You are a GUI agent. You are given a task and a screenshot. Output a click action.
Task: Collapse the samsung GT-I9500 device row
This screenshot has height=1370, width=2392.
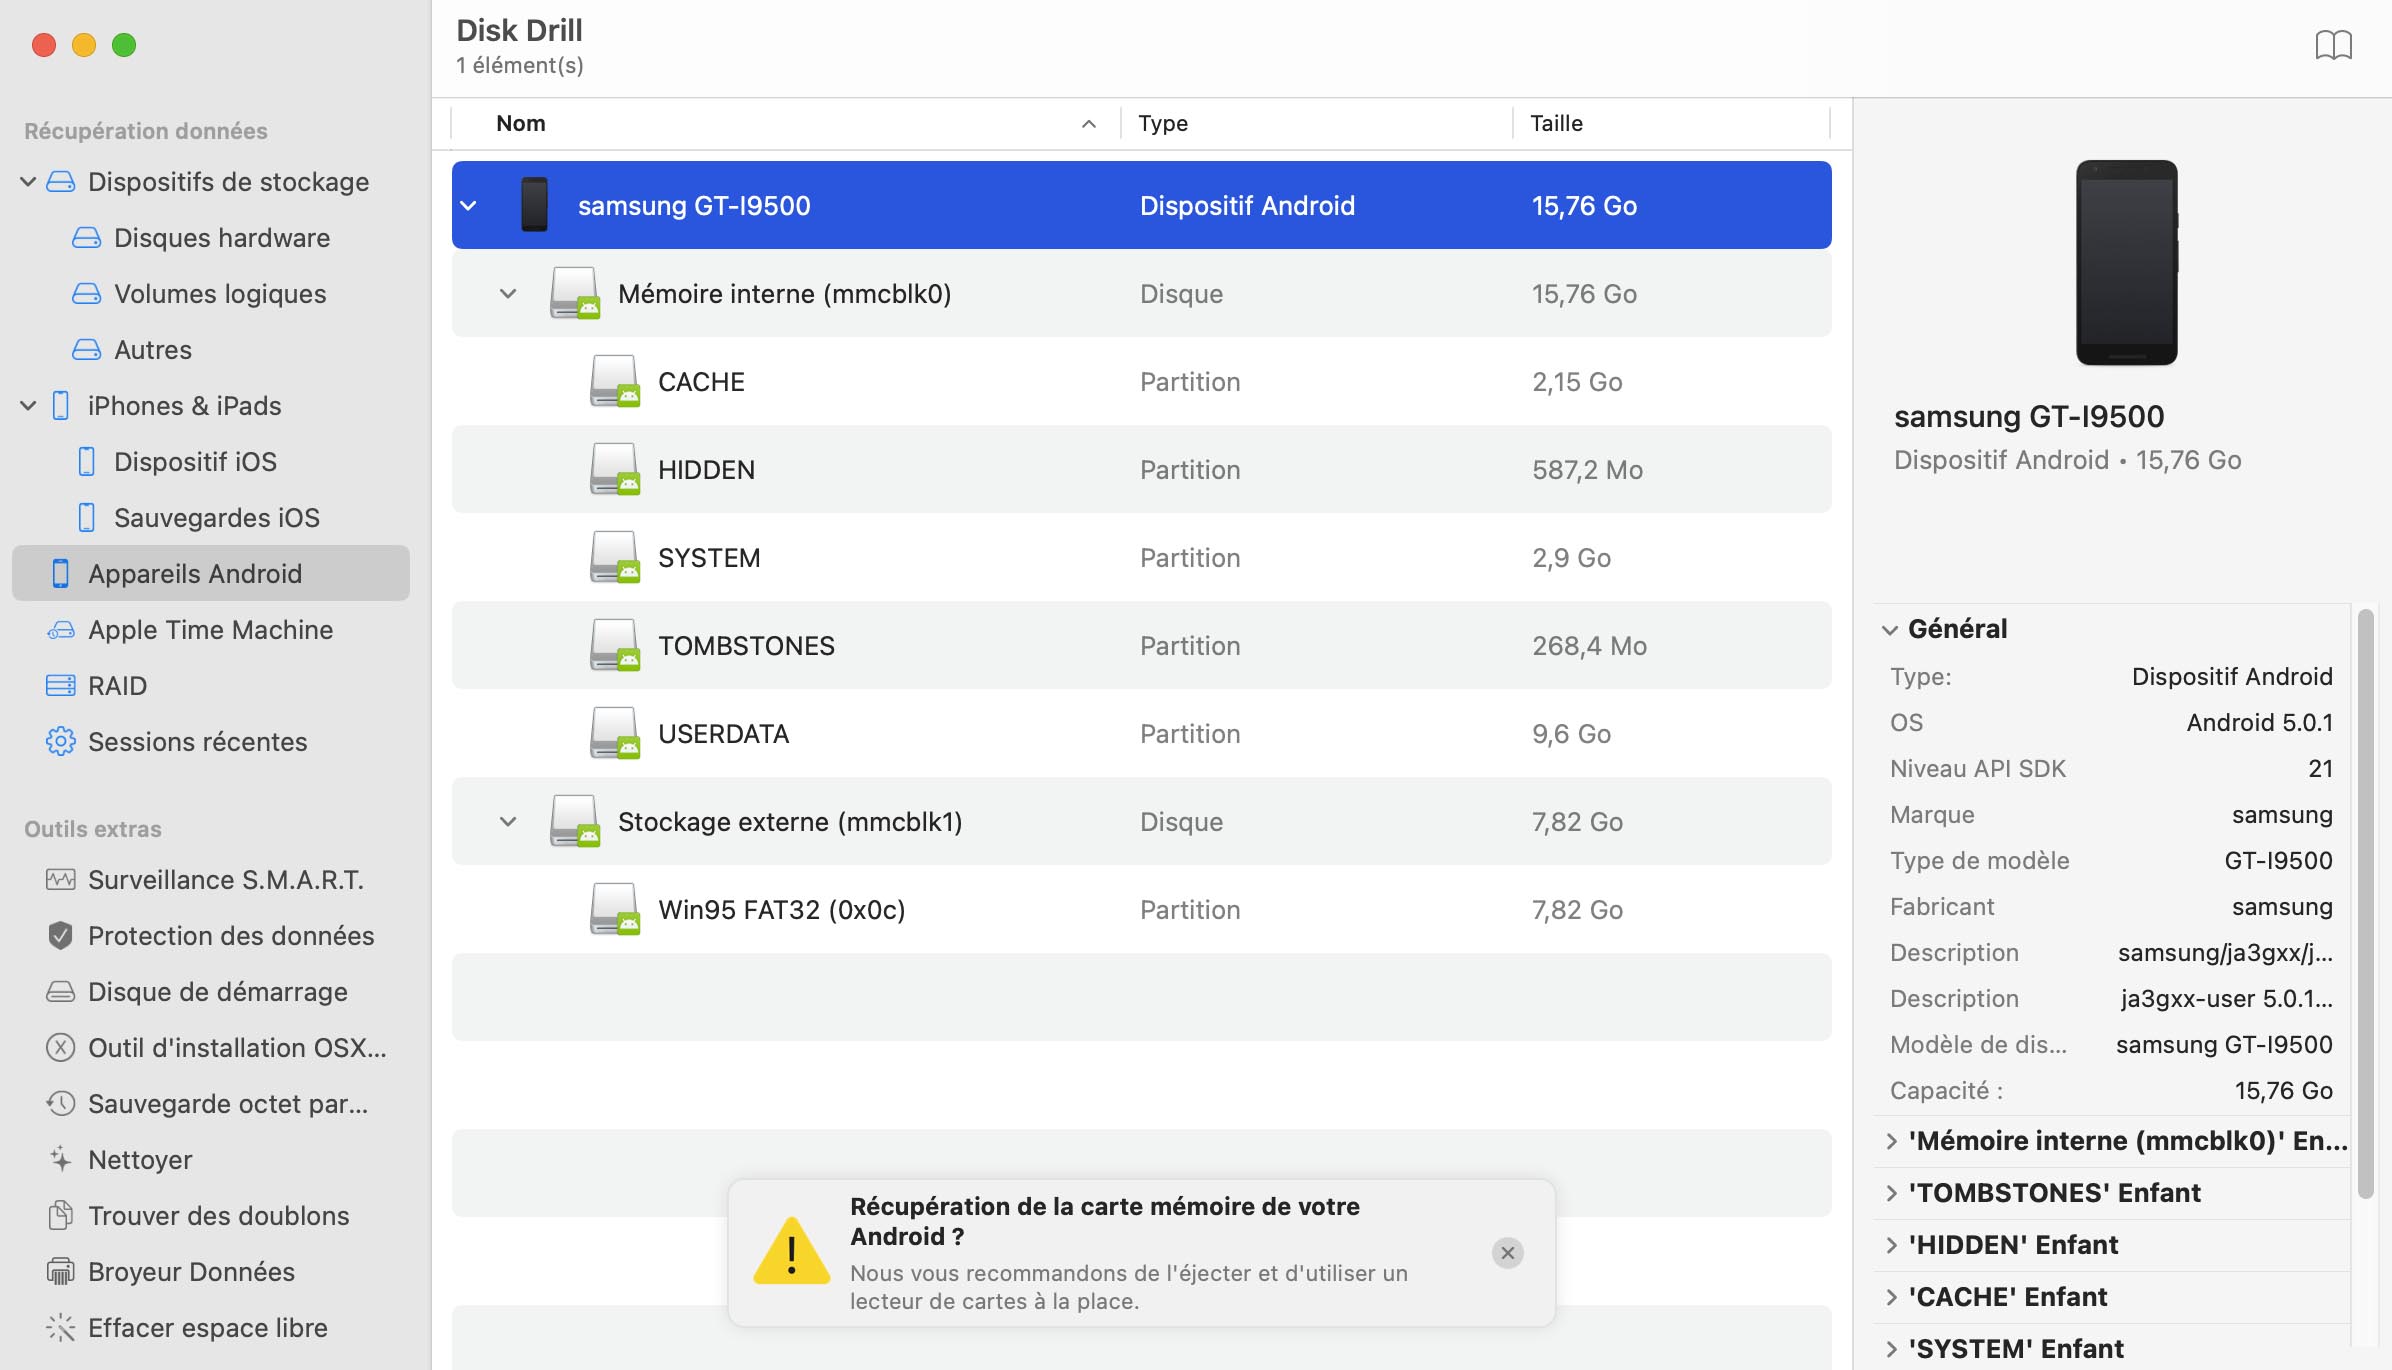tap(468, 206)
